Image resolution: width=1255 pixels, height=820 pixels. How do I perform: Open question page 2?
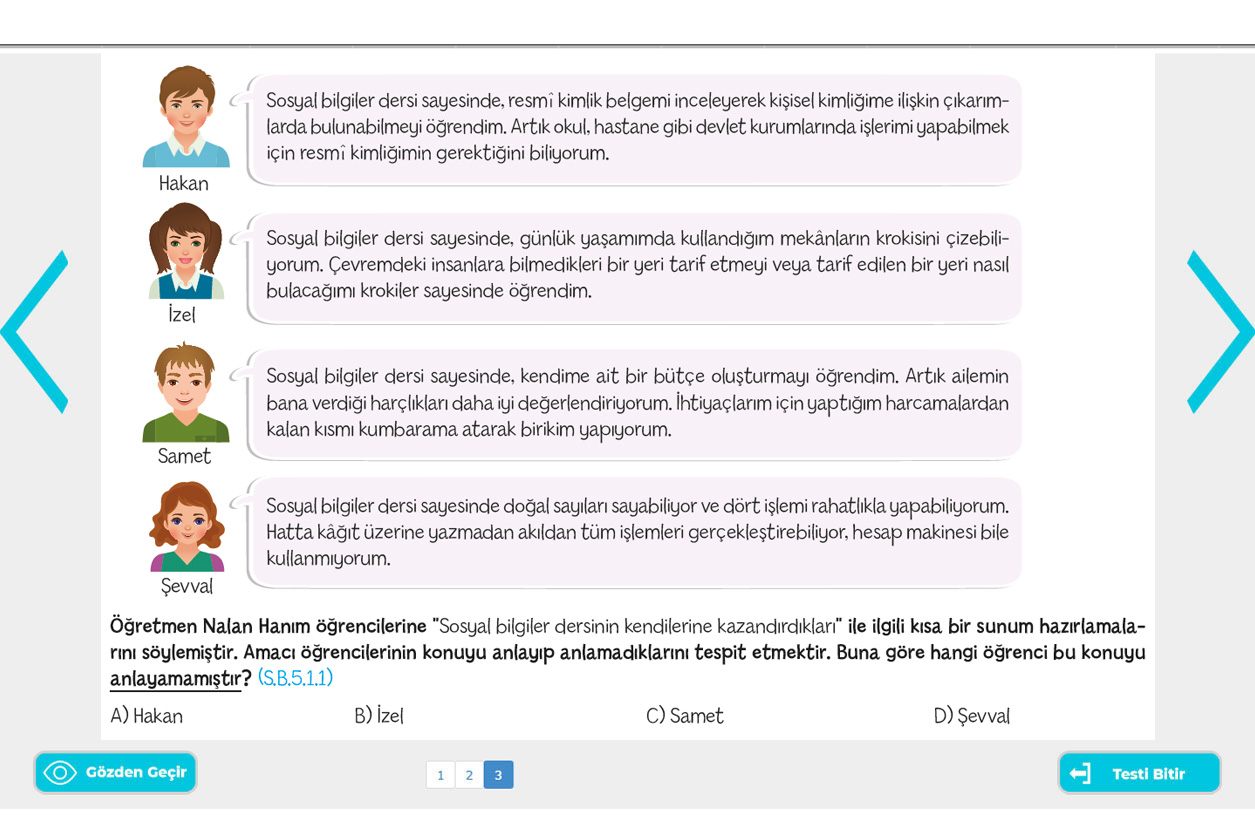(x=469, y=775)
